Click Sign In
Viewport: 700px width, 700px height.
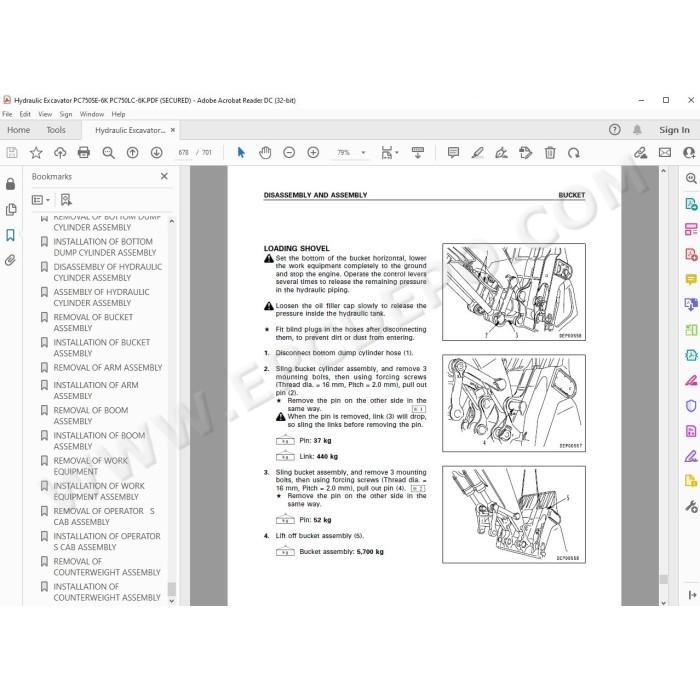(x=674, y=130)
